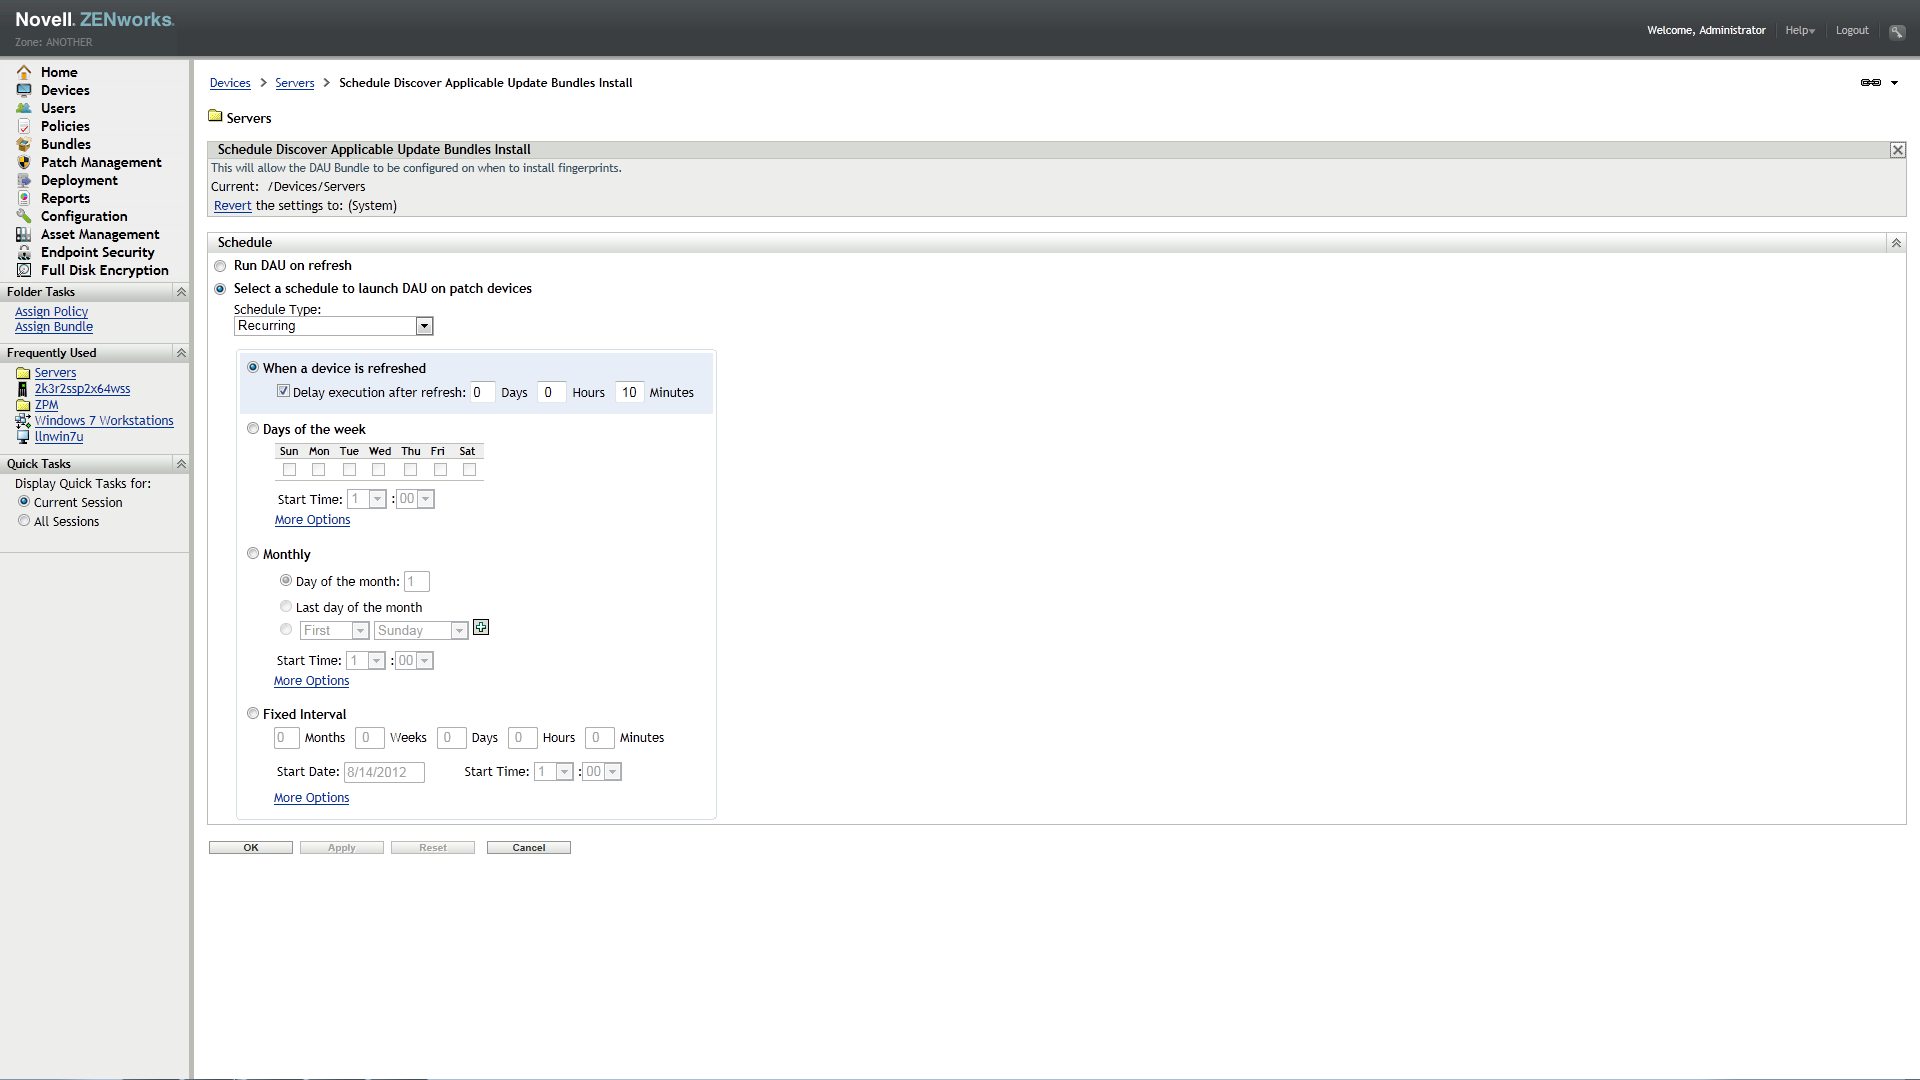Click the Endpoint Security icon
Screen dimensions: 1920x1080
pos(24,252)
